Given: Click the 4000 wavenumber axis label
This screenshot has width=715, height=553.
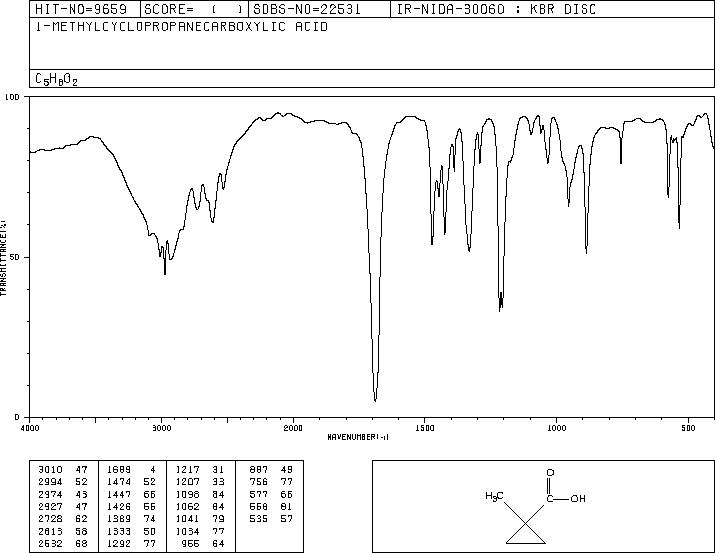Looking at the screenshot, I should pyautogui.click(x=30, y=428).
